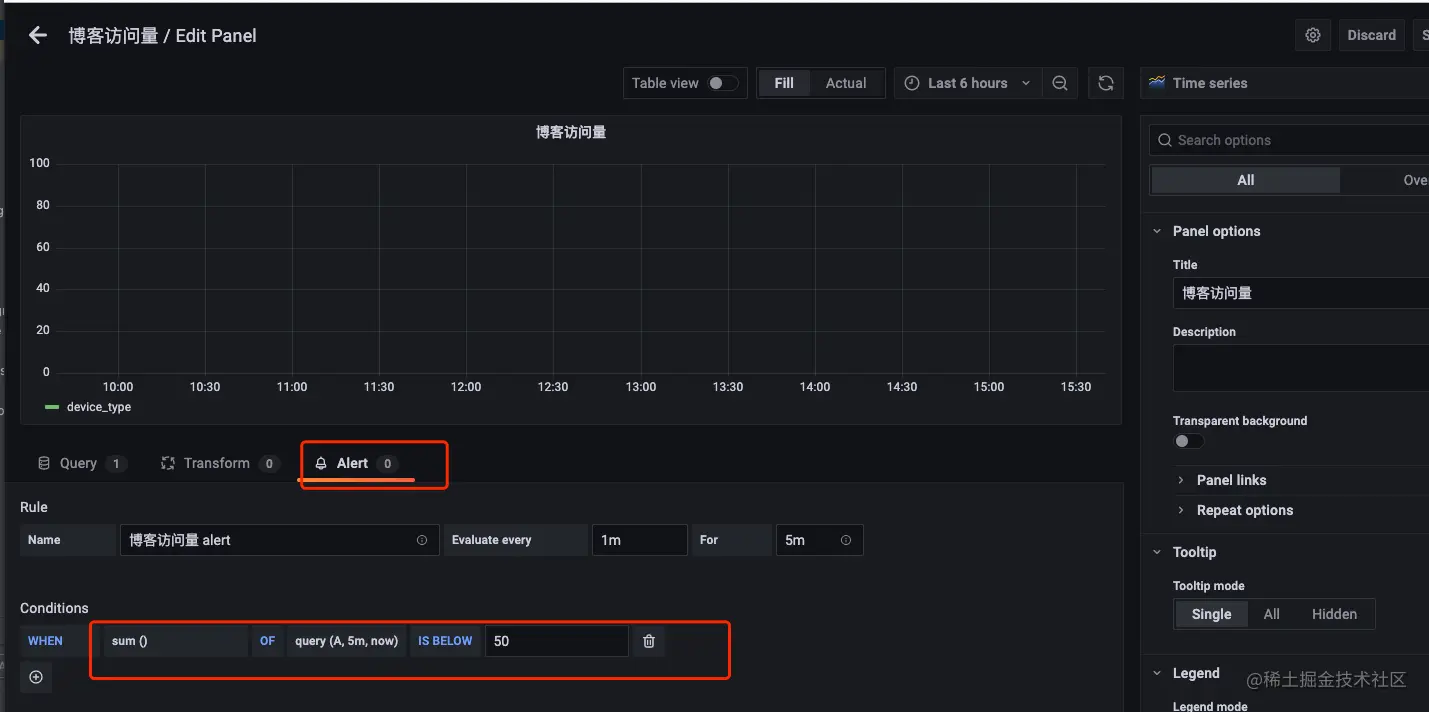
Task: Click the Time series visualization icon
Action: pos(1157,83)
